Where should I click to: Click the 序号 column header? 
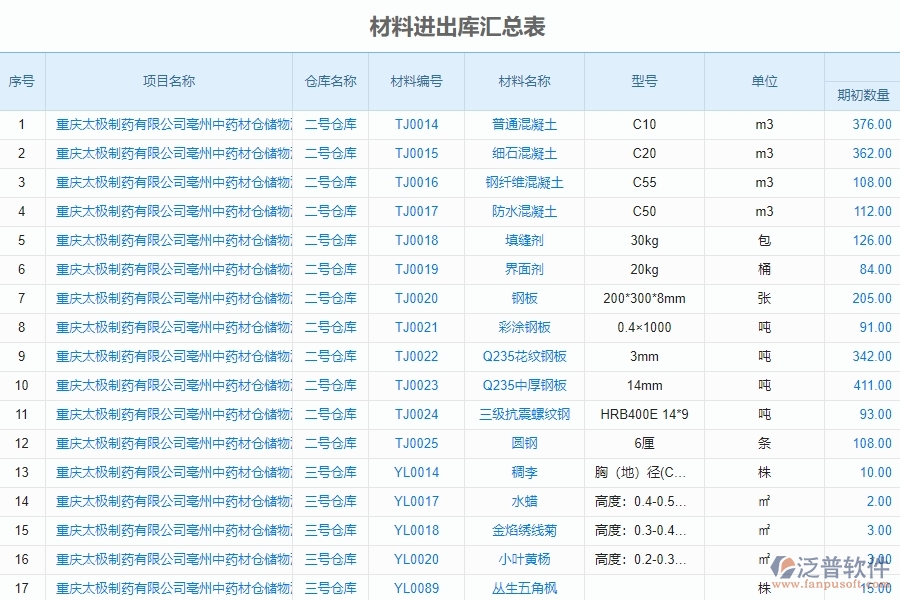[x=23, y=82]
